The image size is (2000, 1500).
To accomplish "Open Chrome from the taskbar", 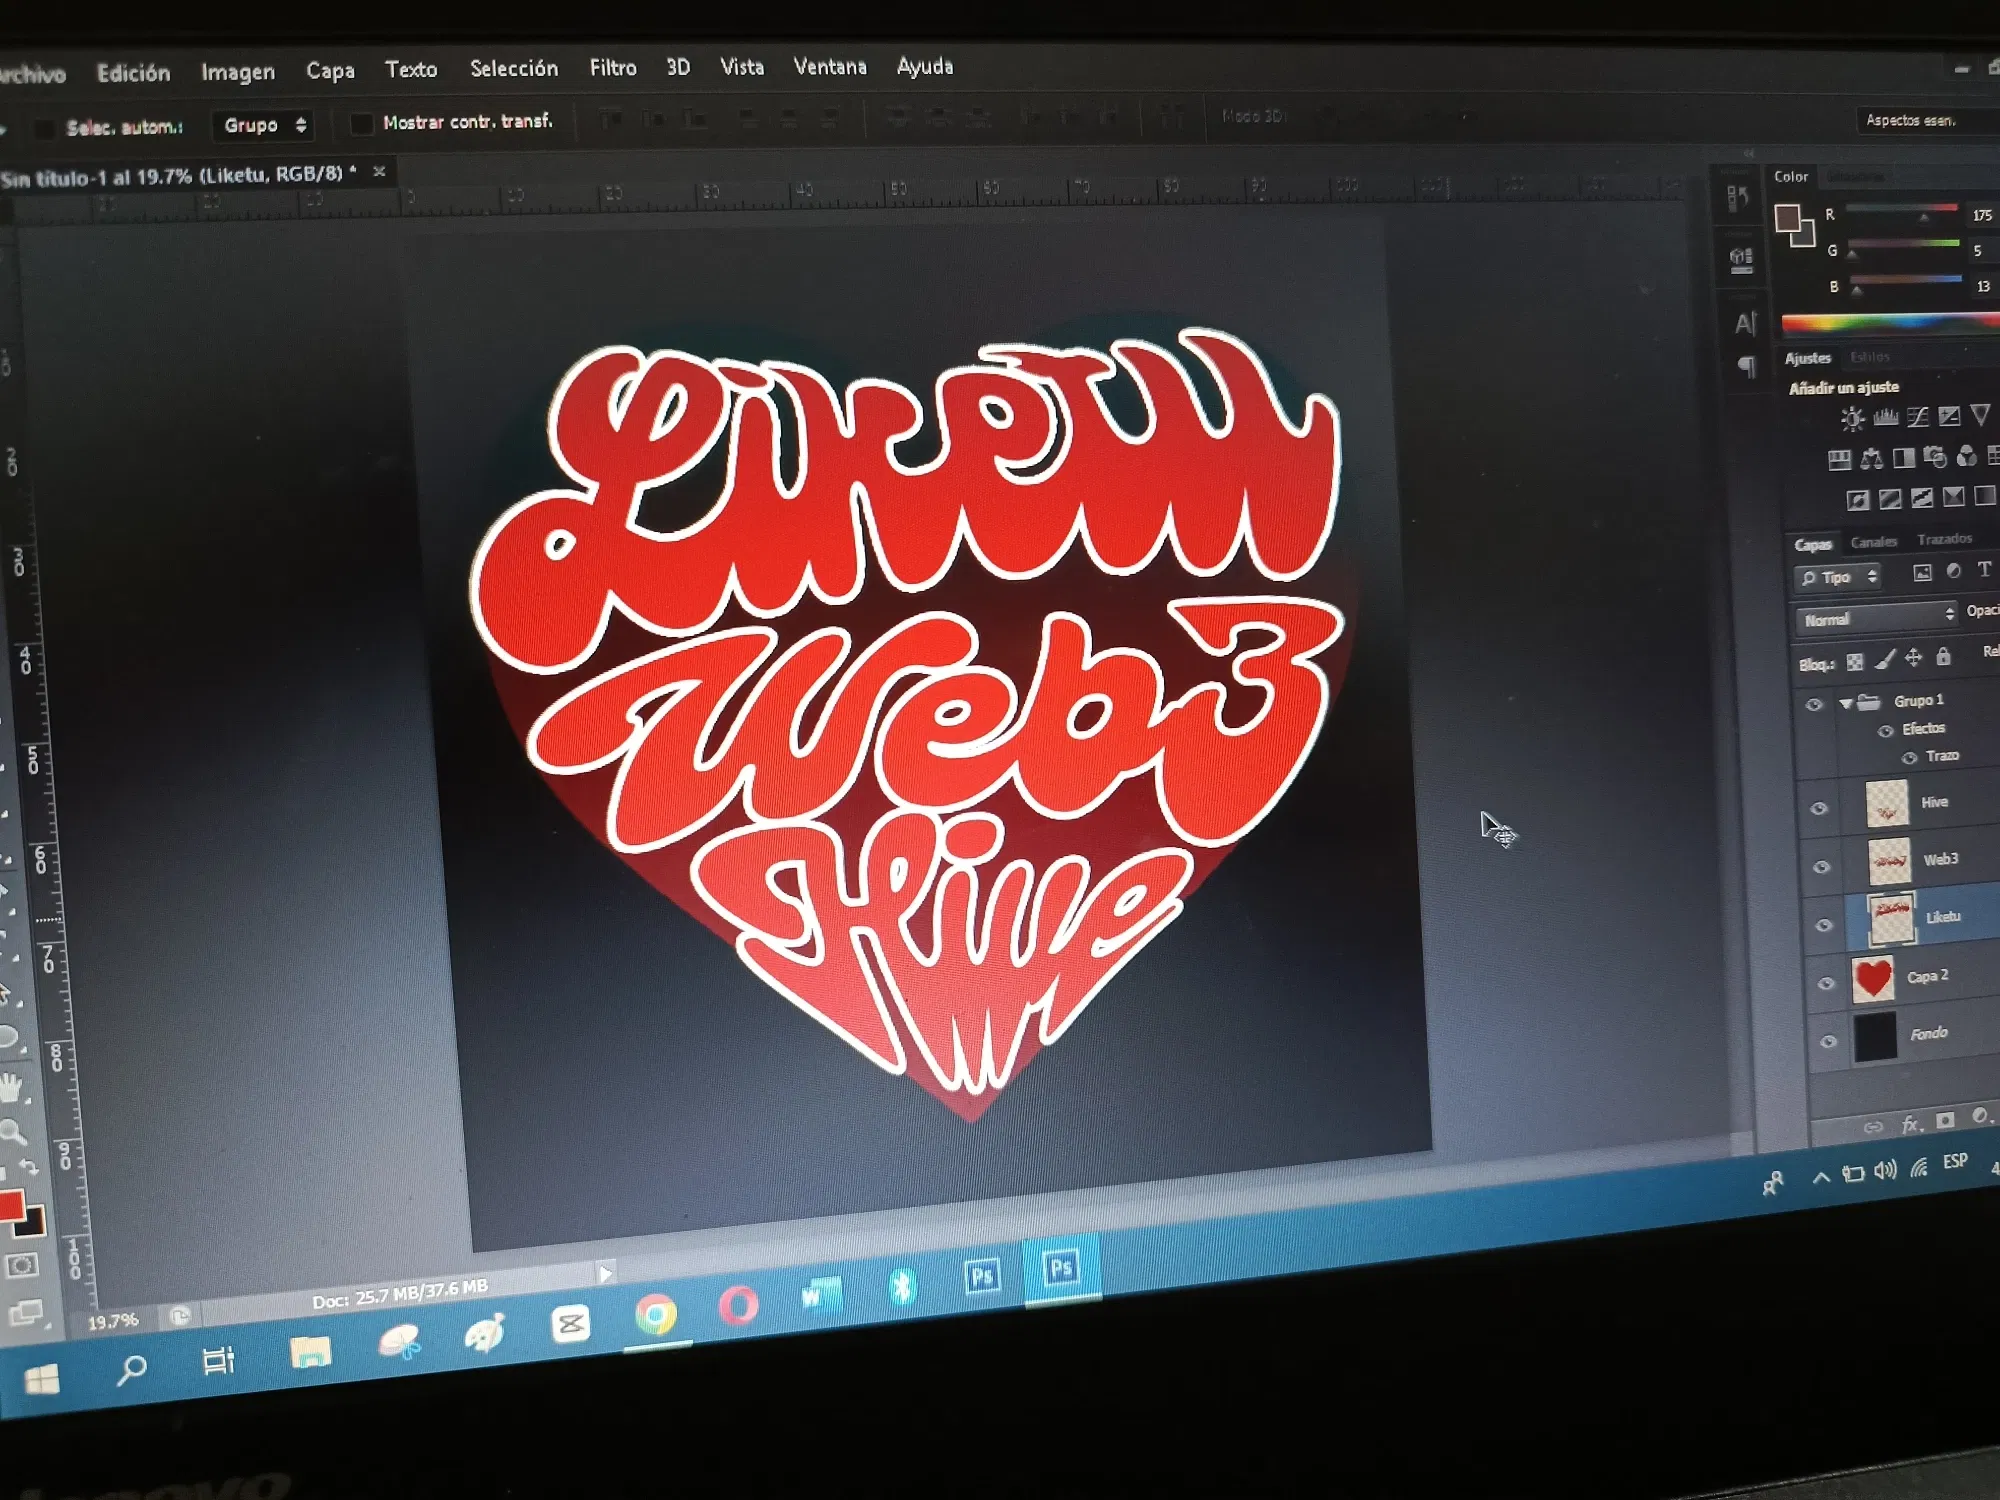I will click(x=656, y=1314).
